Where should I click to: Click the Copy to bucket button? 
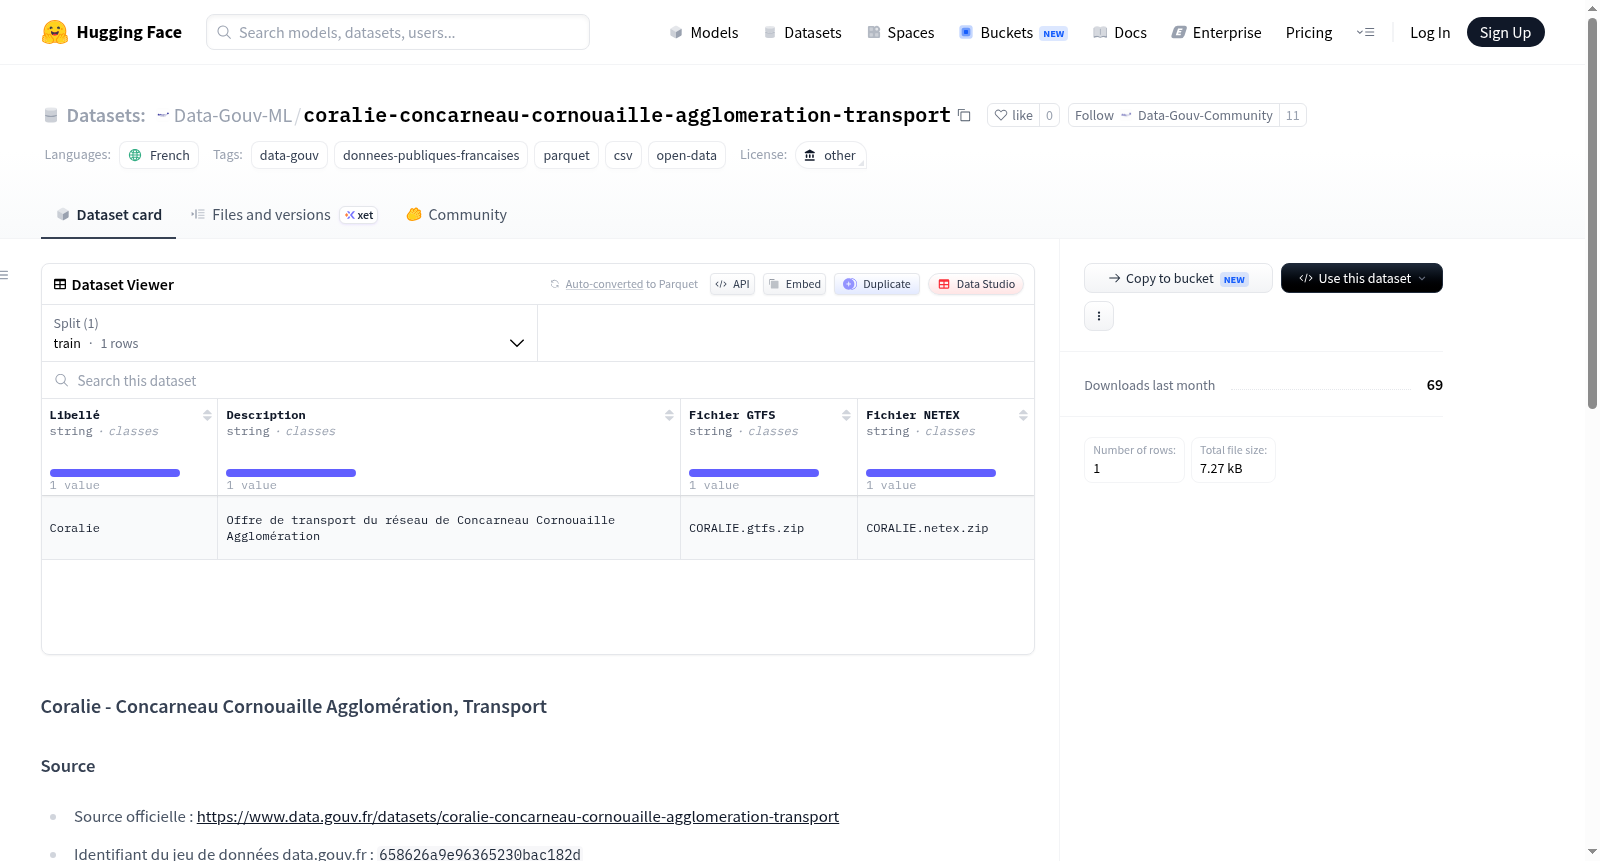pyautogui.click(x=1178, y=278)
